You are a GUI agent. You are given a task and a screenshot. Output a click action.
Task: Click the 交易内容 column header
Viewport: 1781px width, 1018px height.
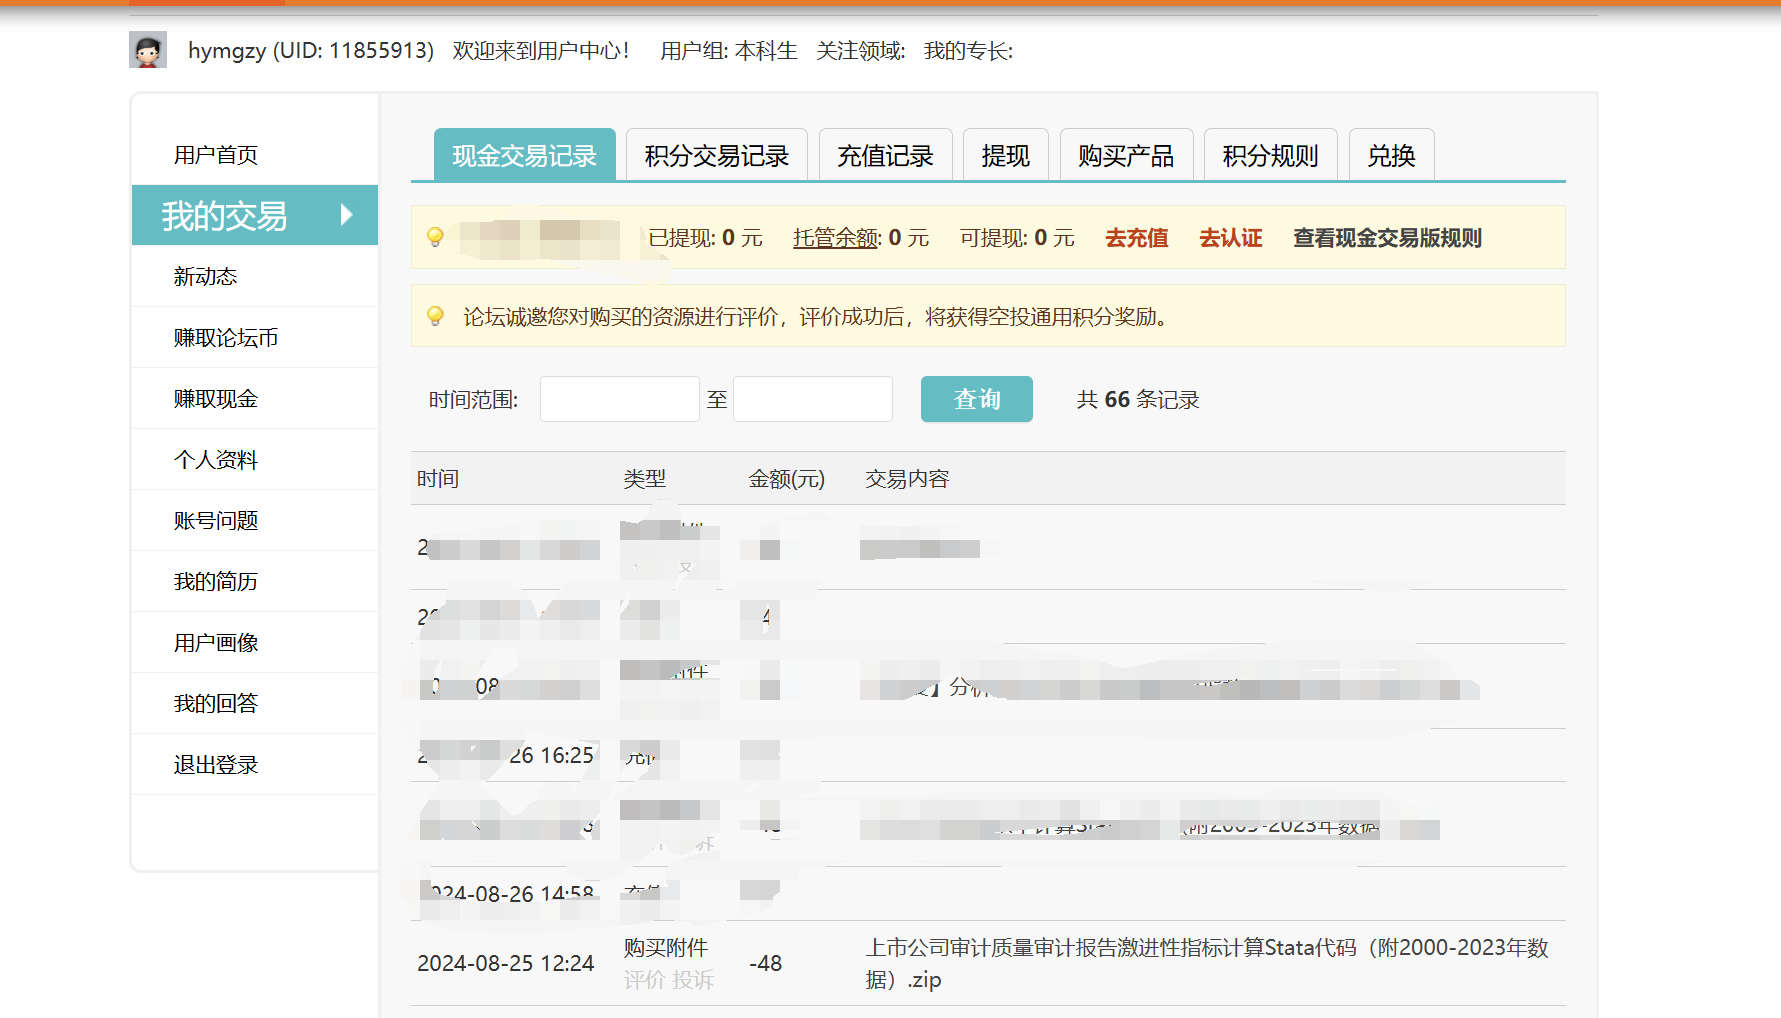(x=908, y=479)
